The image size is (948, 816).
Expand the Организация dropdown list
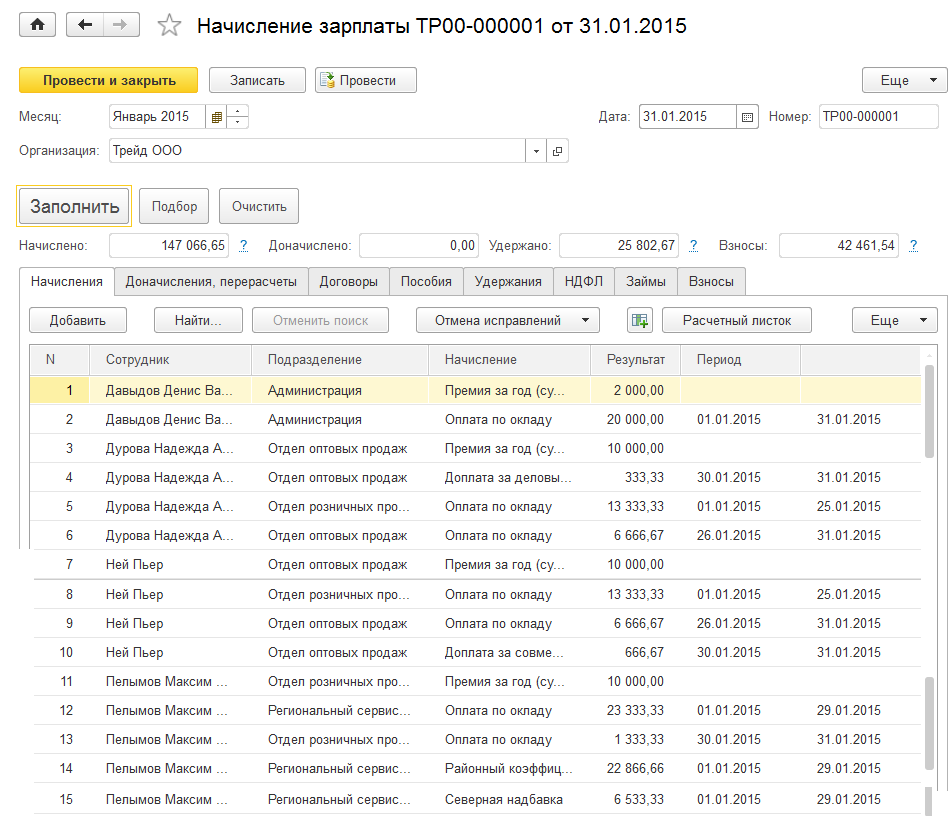point(536,151)
